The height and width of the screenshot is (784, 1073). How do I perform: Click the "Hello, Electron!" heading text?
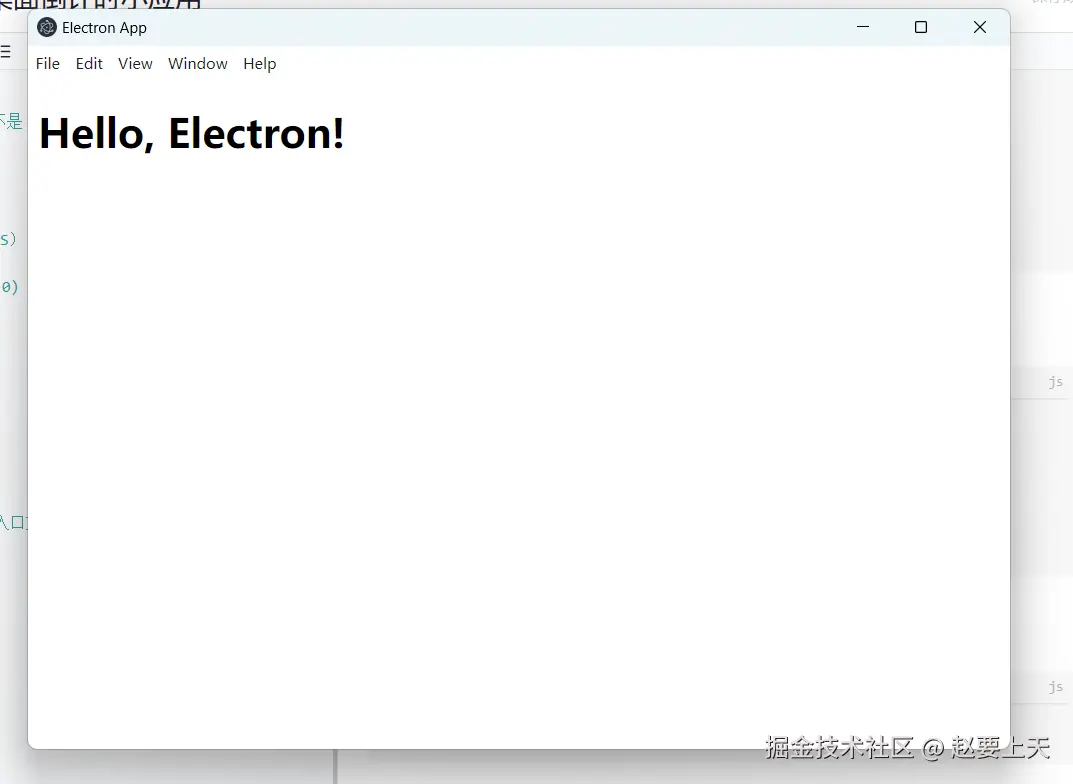tap(192, 133)
